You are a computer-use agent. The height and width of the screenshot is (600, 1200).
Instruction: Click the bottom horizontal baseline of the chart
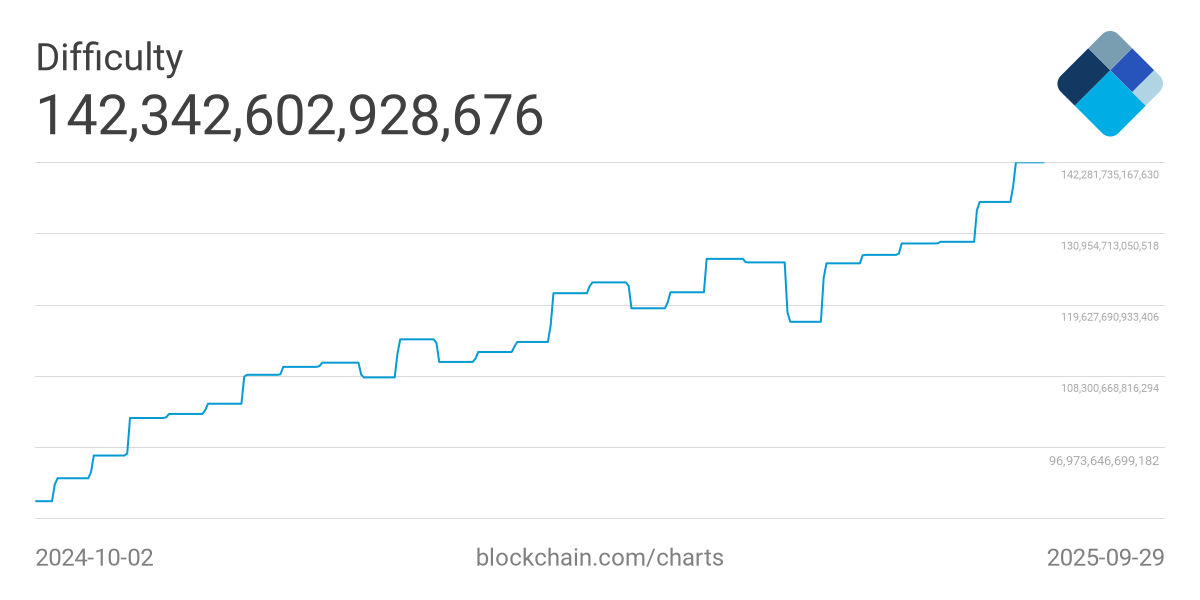coord(600,518)
